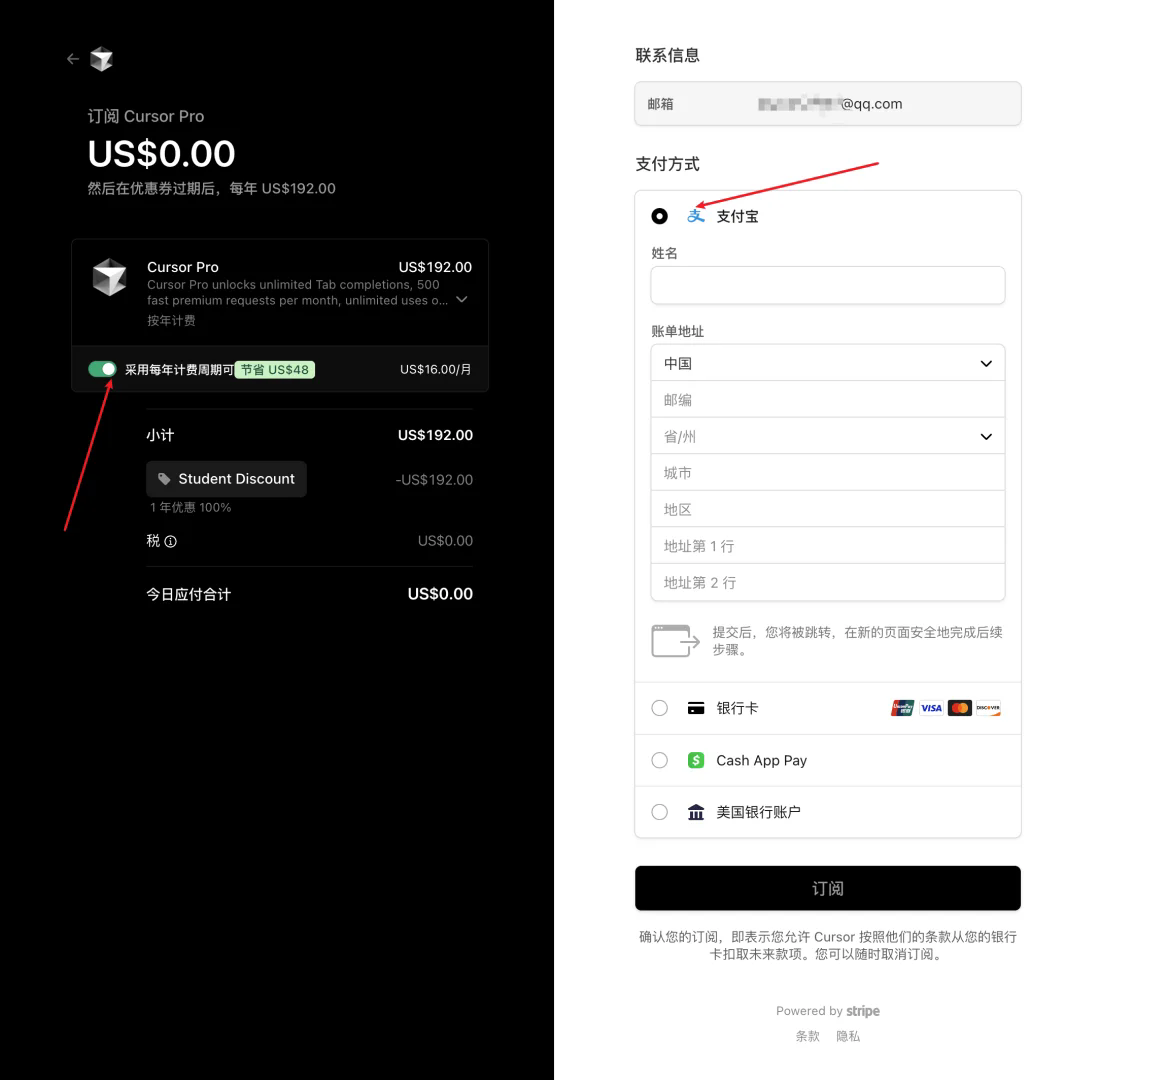Viewport: 1168px width, 1080px height.
Task: Open the 省/州 province dropdown
Action: [x=828, y=436]
